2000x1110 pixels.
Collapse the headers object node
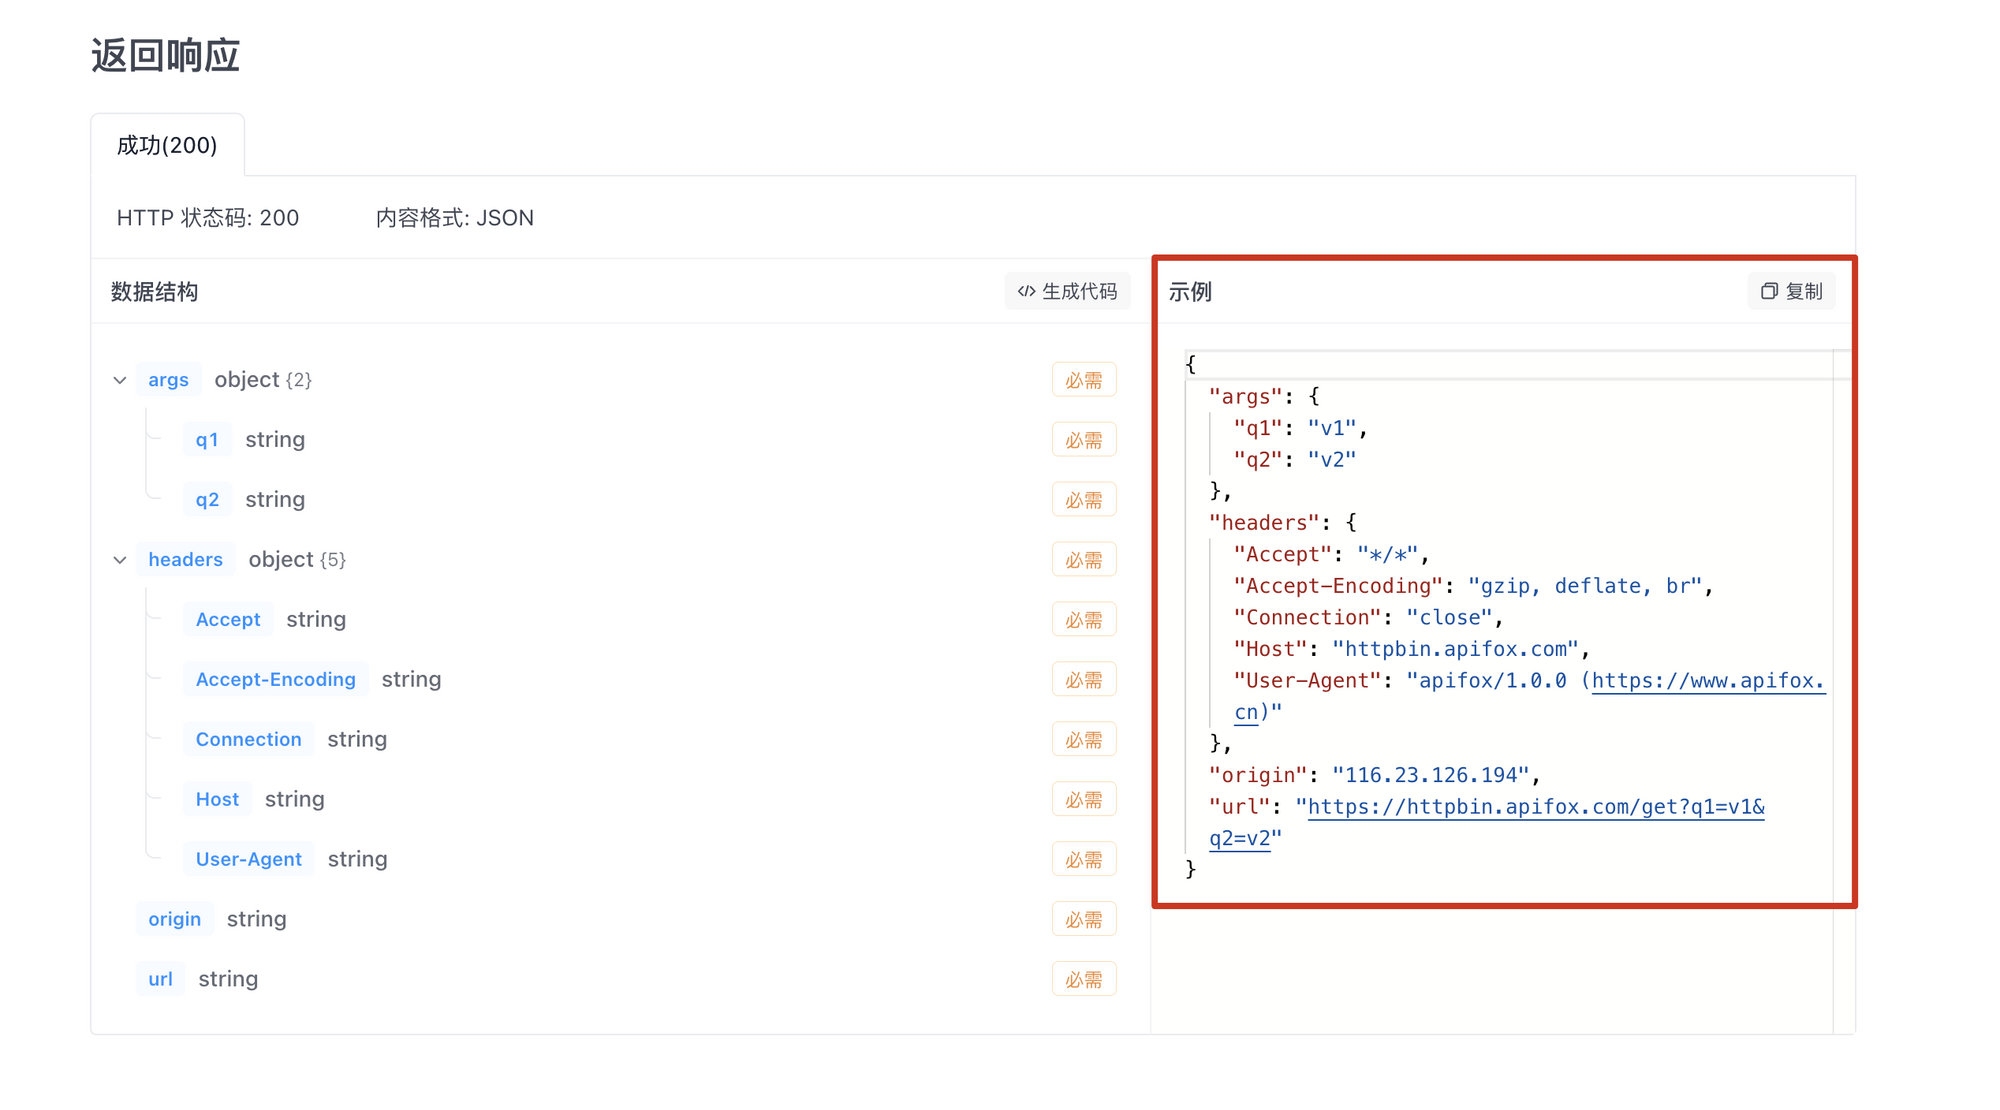point(120,560)
